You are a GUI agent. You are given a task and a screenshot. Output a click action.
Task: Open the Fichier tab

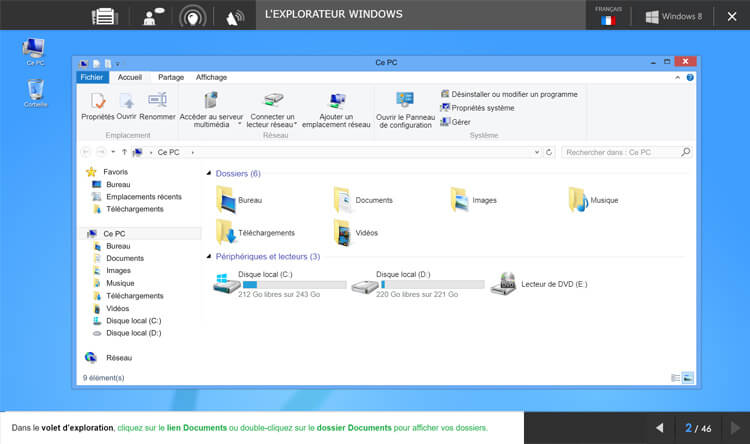click(x=92, y=78)
